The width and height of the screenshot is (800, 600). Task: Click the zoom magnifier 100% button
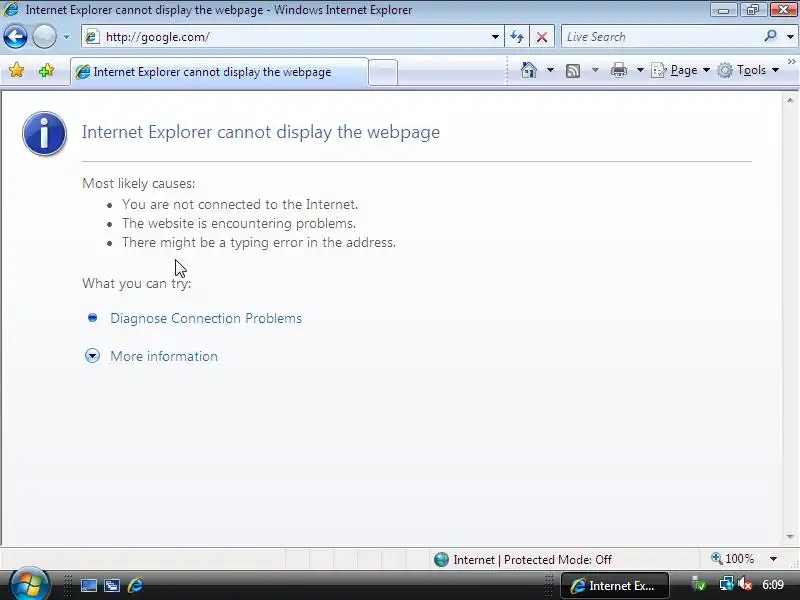pyautogui.click(x=733, y=559)
